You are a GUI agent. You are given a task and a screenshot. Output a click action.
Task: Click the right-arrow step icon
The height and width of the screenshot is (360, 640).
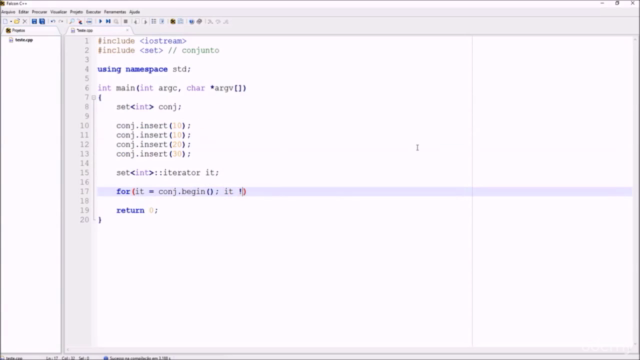[x=145, y=21]
